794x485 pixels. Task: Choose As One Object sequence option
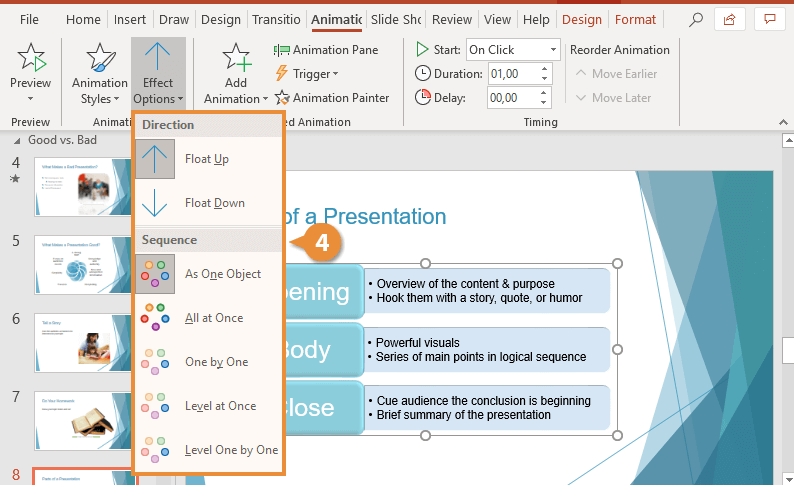pos(208,274)
